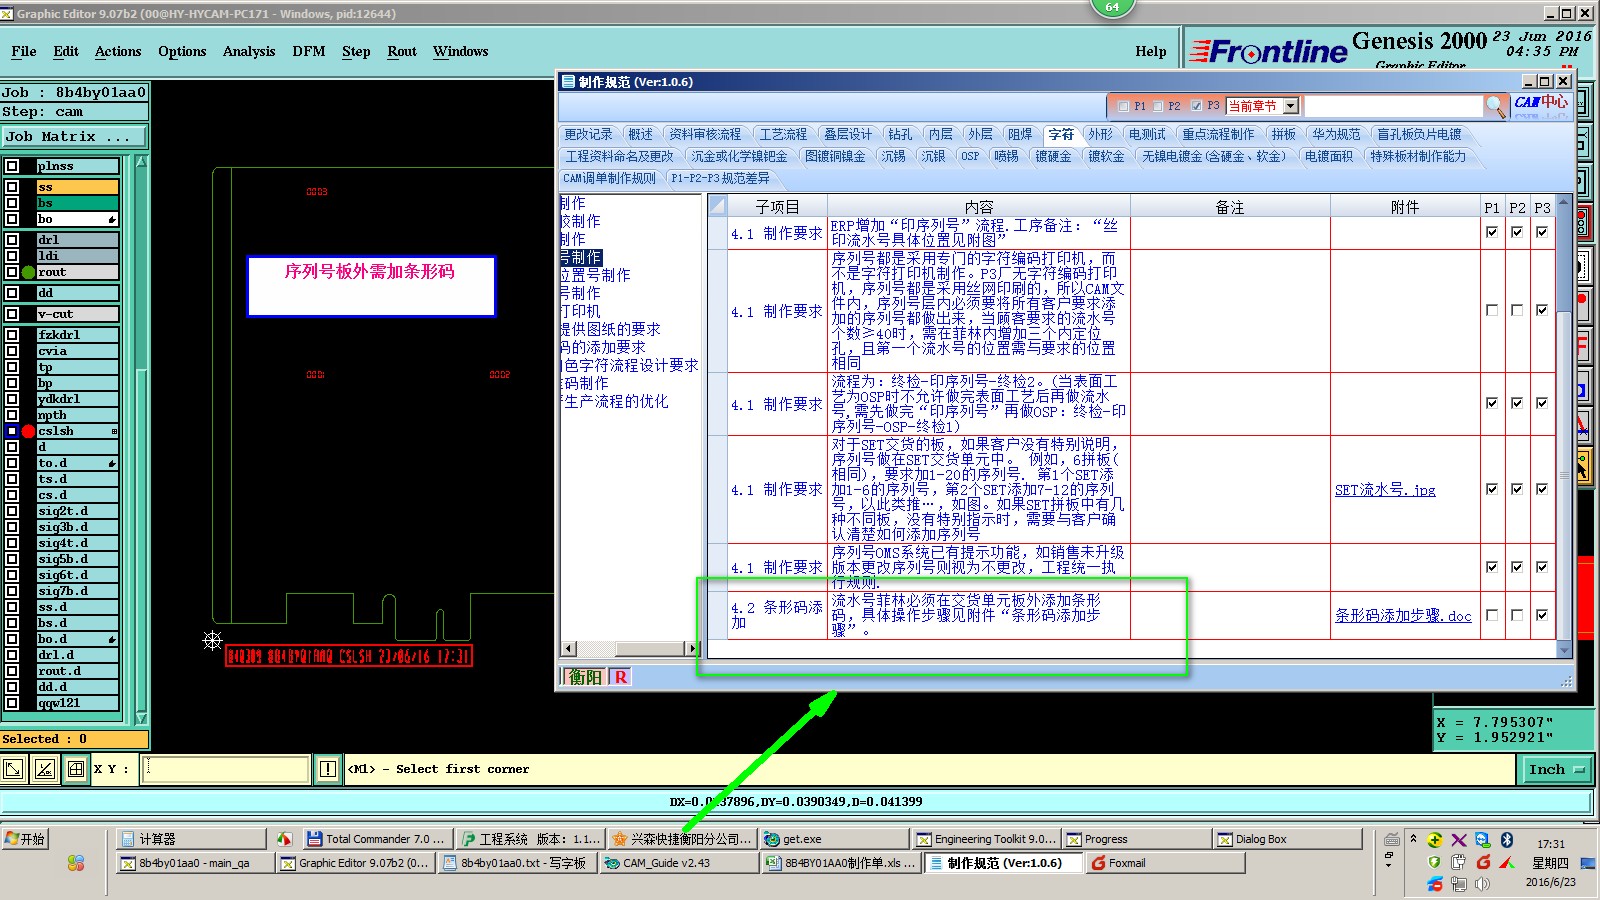This screenshot has height=900, width=1600.
Task: Switch to CAM_Guide v2.43 taskbar button
Action: pos(678,863)
